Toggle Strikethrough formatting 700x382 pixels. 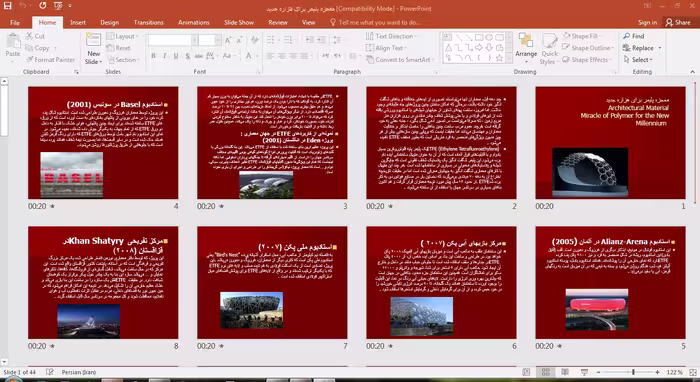pos(199,56)
